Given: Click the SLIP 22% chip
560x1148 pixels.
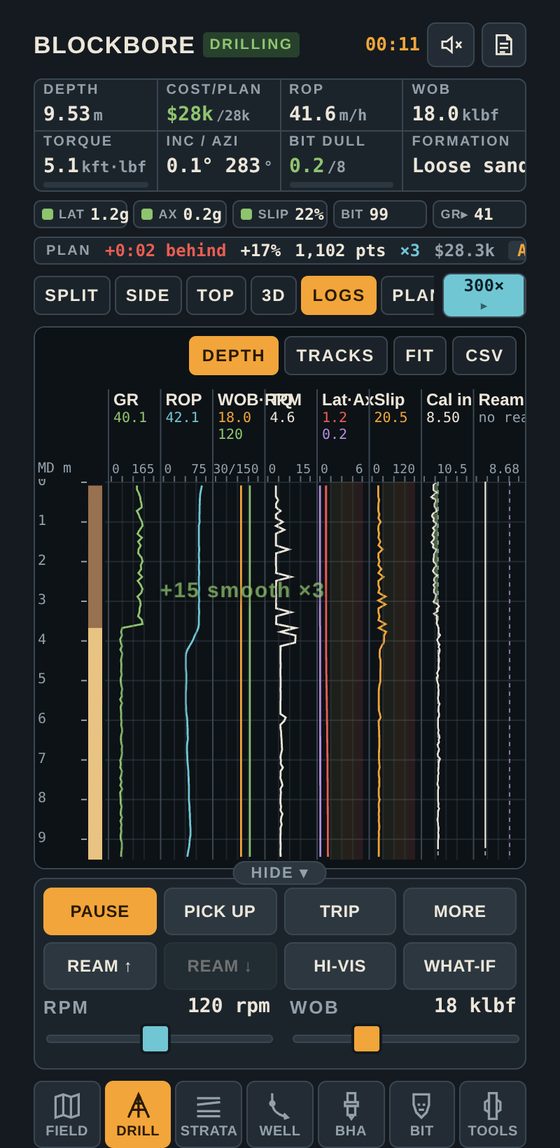Looking at the screenshot, I should coord(280,215).
